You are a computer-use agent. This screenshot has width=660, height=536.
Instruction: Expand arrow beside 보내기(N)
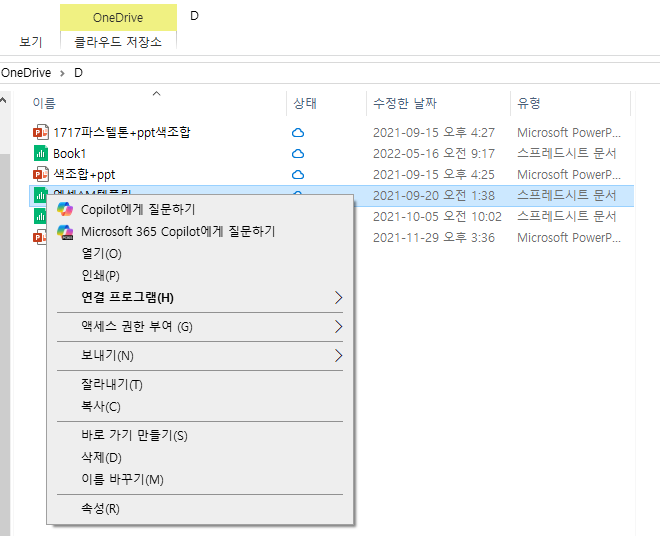[338, 356]
